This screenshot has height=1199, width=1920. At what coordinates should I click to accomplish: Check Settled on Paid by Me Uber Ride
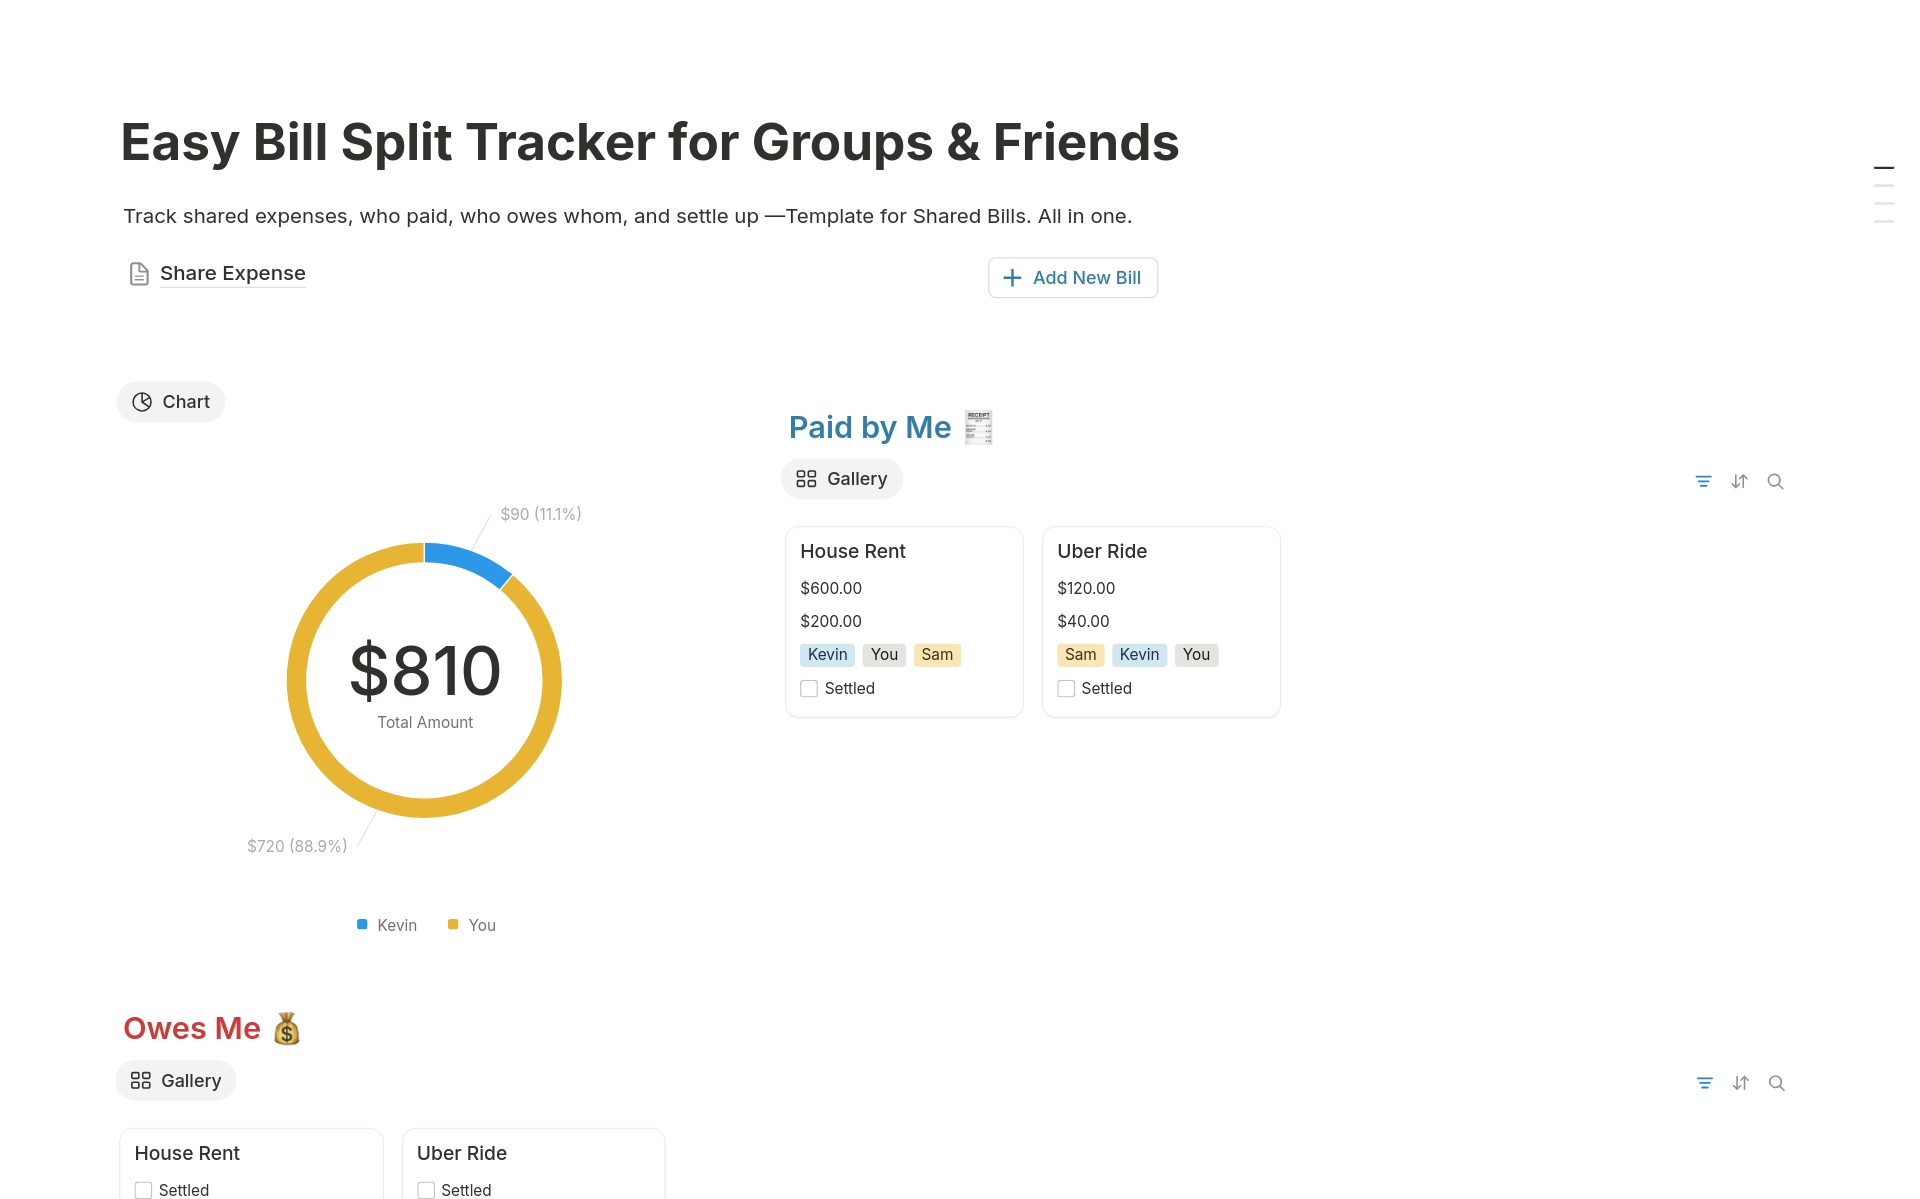point(1066,689)
